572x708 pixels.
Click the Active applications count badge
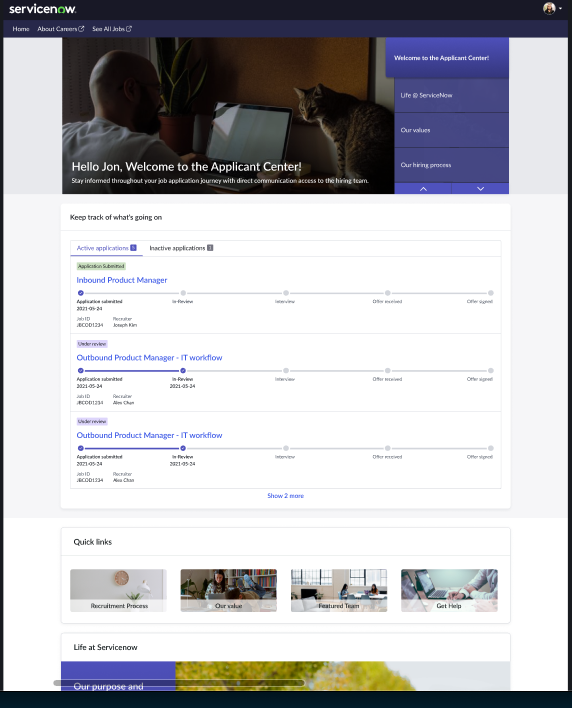coord(133,247)
